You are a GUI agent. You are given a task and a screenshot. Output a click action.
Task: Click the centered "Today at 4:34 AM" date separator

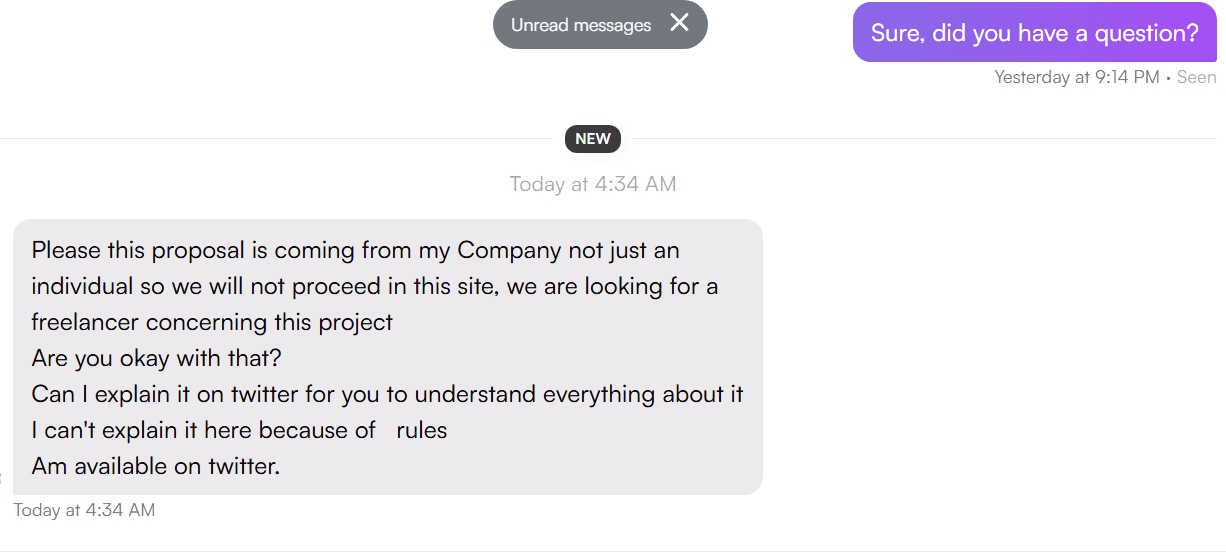click(x=593, y=184)
